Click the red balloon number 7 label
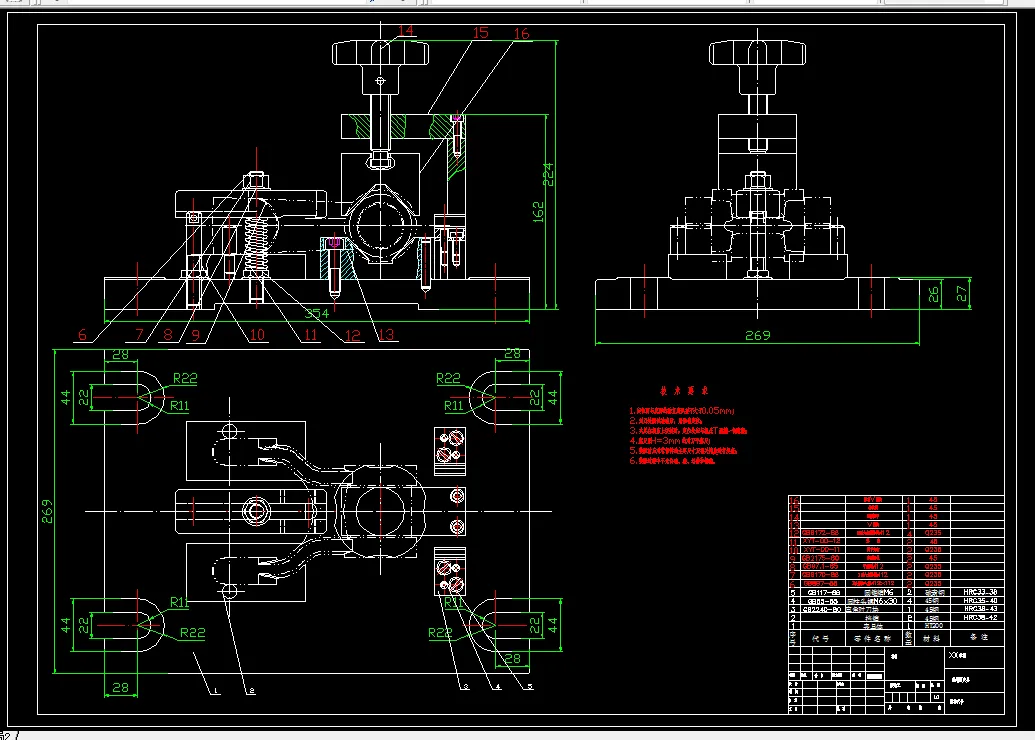 point(139,335)
